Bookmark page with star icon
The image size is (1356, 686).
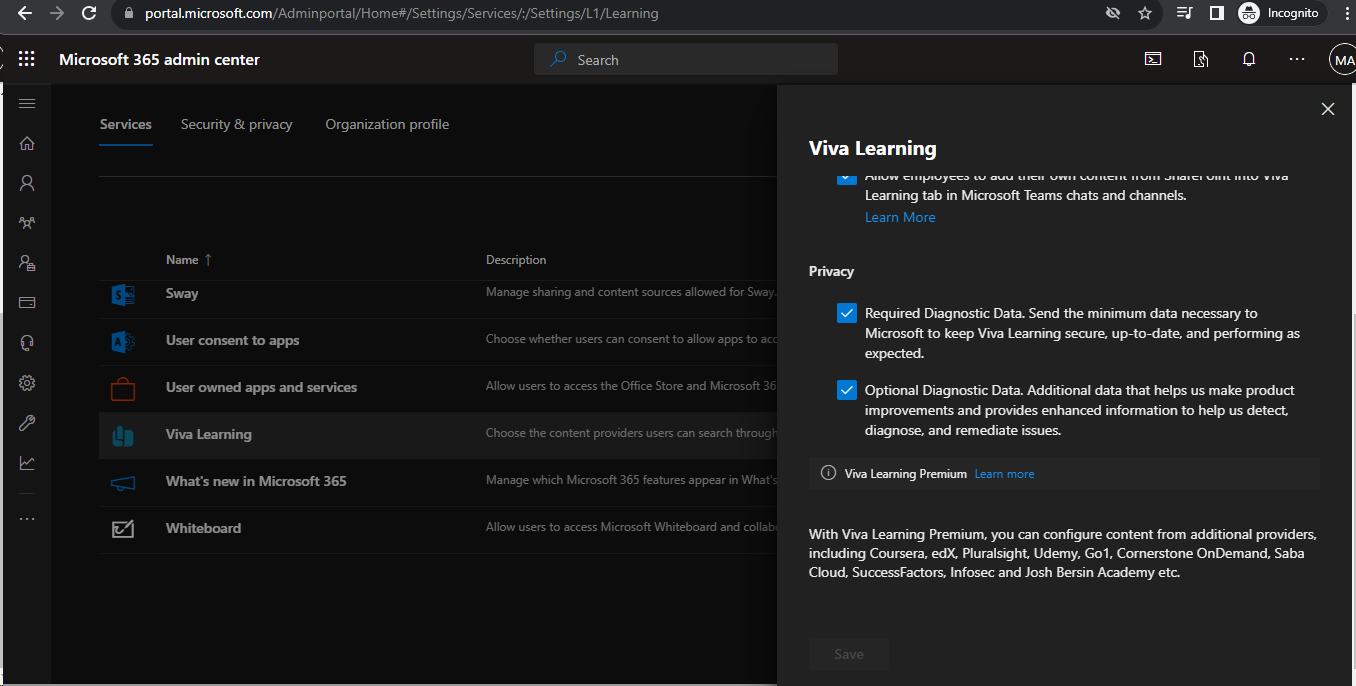click(1145, 13)
